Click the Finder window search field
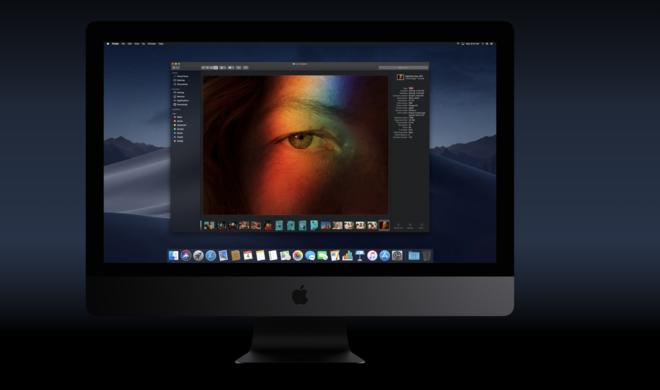This screenshot has height=390, width=660. [403, 67]
